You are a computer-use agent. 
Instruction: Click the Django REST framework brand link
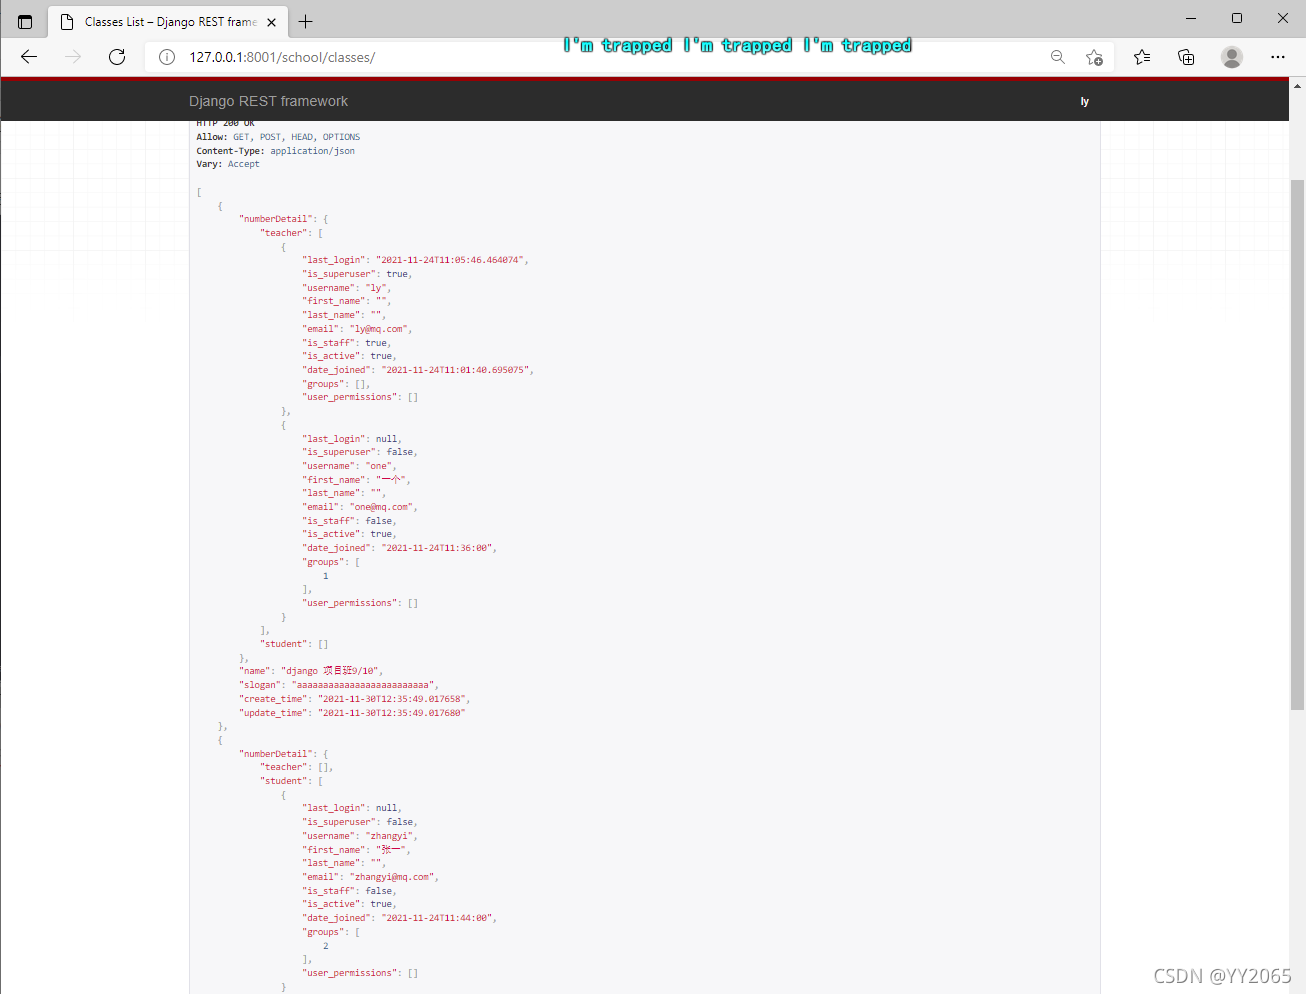pyautogui.click(x=268, y=101)
